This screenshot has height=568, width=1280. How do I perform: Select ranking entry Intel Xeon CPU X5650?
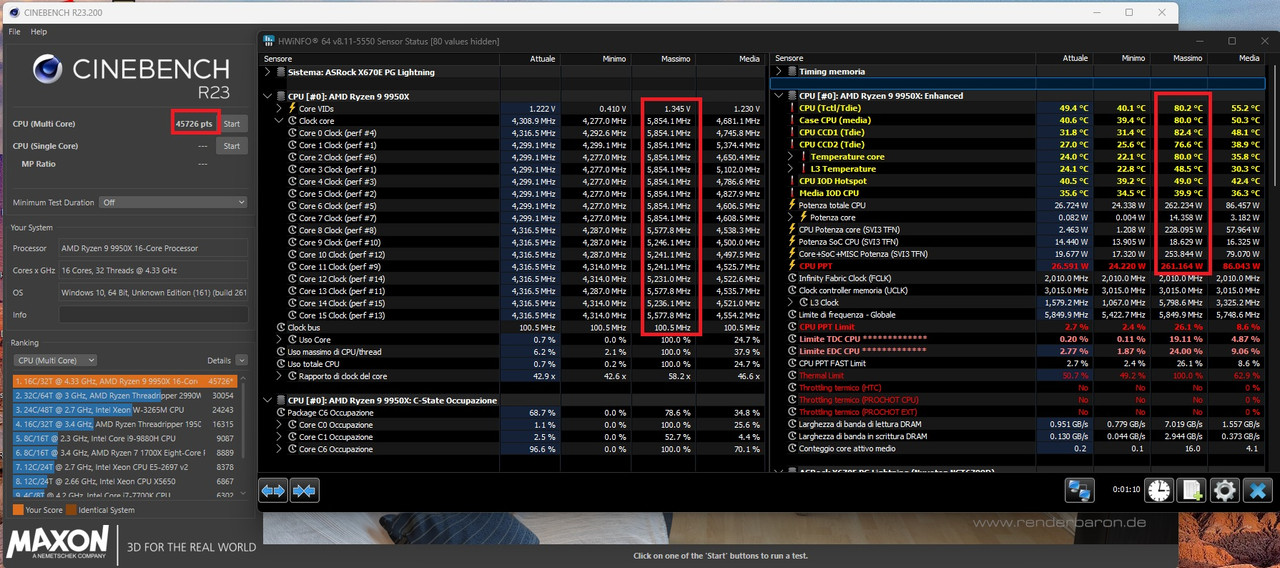tap(125, 481)
